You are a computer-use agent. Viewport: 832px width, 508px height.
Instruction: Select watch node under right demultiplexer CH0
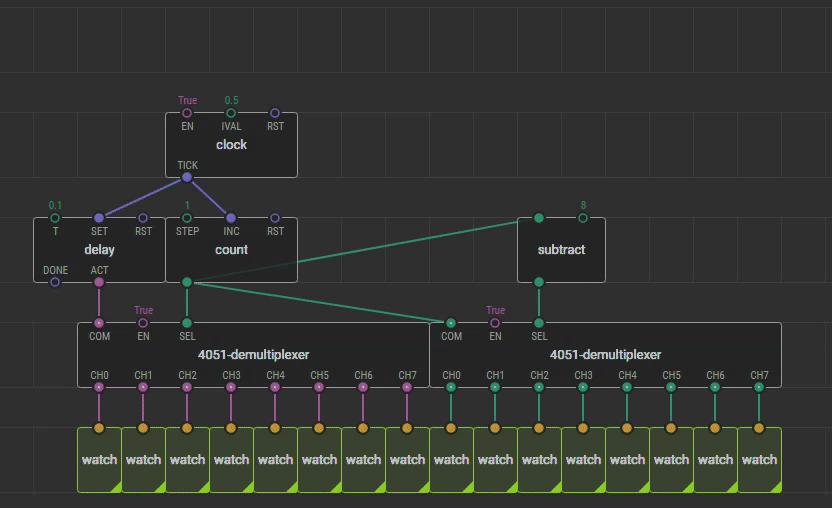tap(452, 460)
